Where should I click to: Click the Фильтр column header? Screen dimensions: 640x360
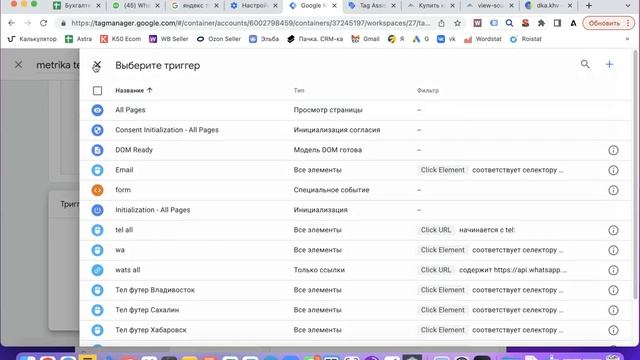[428, 90]
